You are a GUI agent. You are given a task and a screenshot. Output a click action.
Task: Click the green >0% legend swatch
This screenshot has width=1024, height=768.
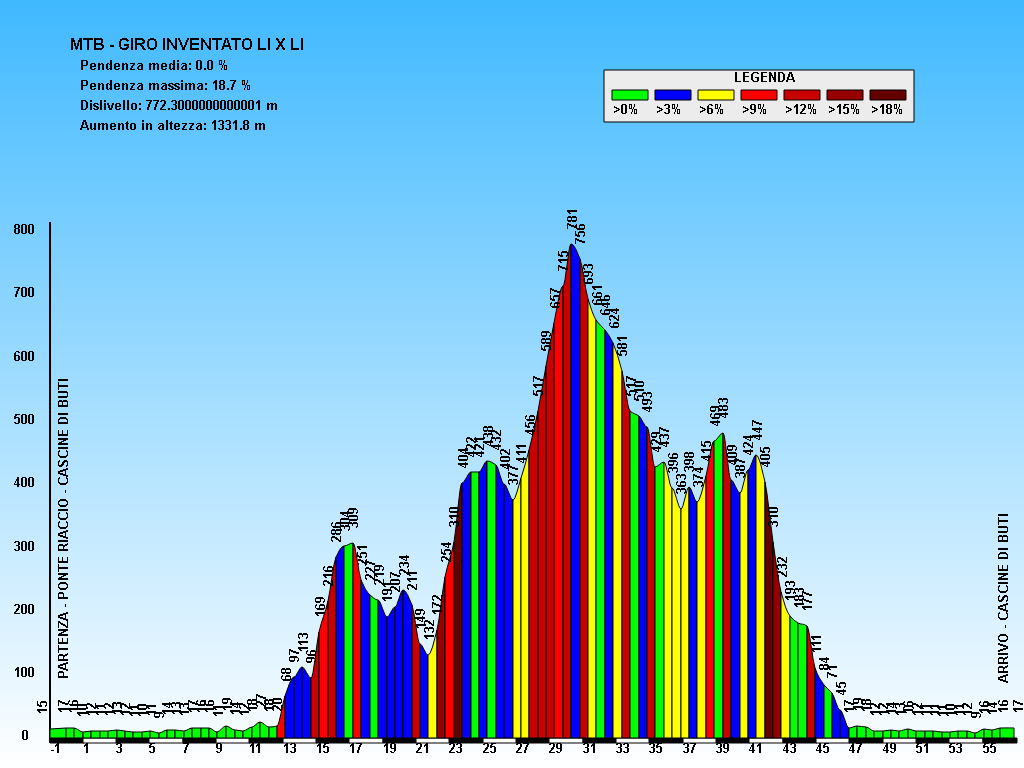629,94
